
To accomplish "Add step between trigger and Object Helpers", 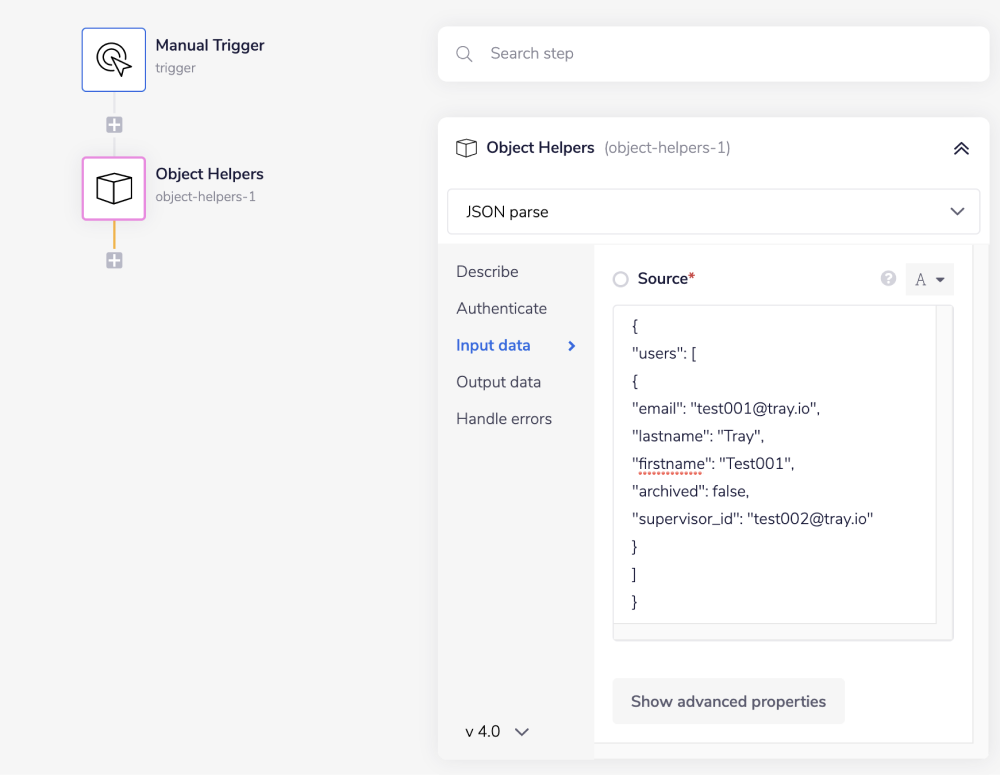I will pyautogui.click(x=114, y=125).
